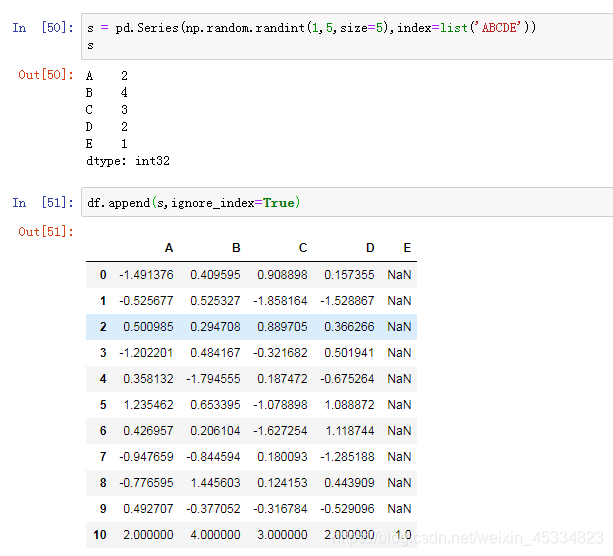This screenshot has width=613, height=556.
Task: Click cell value -0.529096
Action: coord(347,509)
